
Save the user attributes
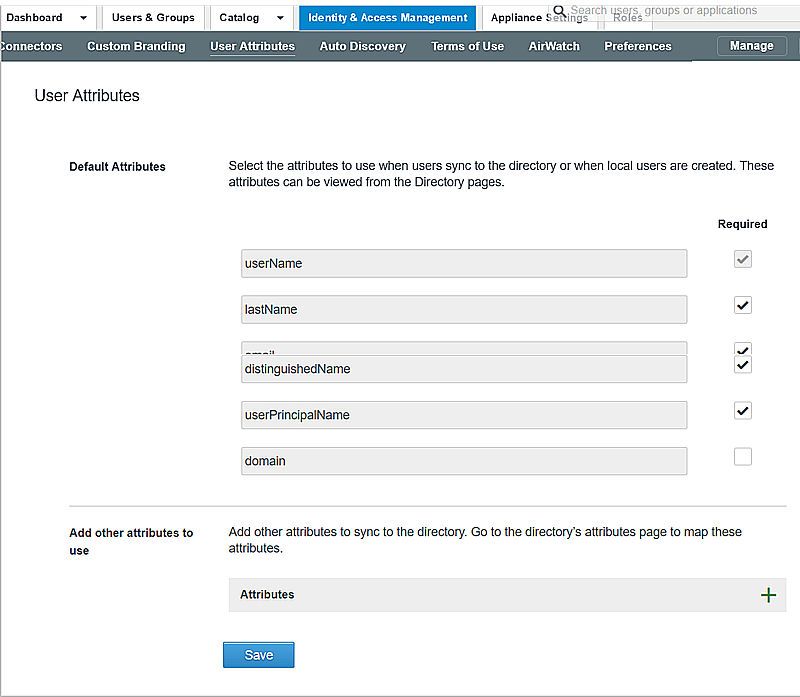coord(259,655)
